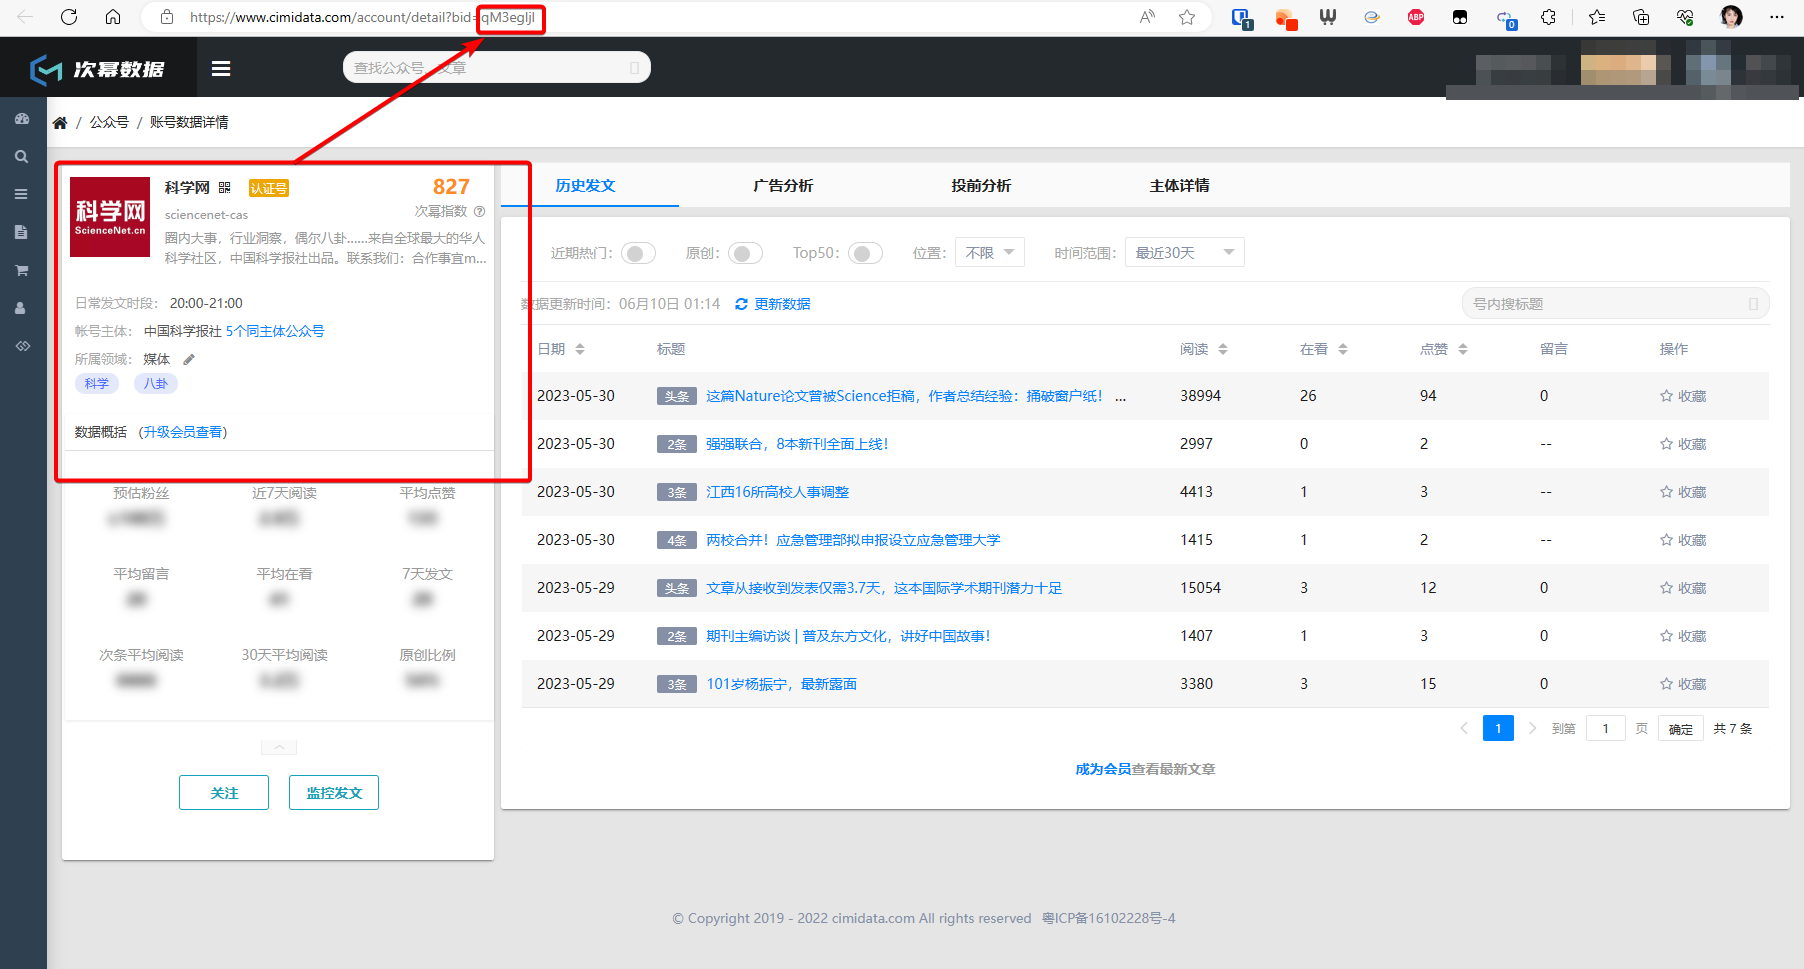Click the 监控发文 button
The height and width of the screenshot is (969, 1804).
[x=334, y=793]
